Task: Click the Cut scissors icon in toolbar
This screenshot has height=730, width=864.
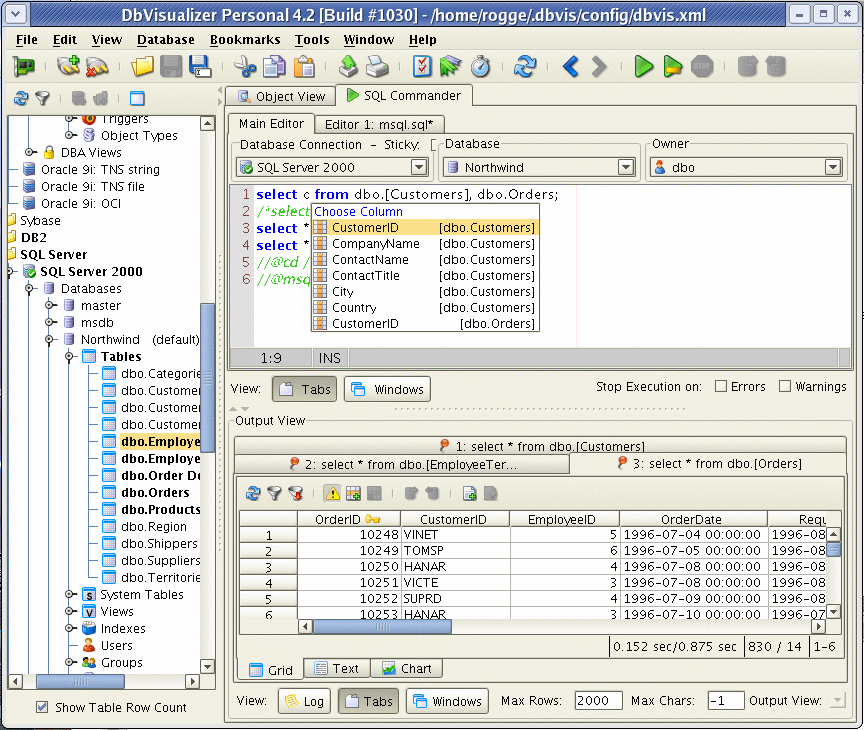Action: [245, 67]
